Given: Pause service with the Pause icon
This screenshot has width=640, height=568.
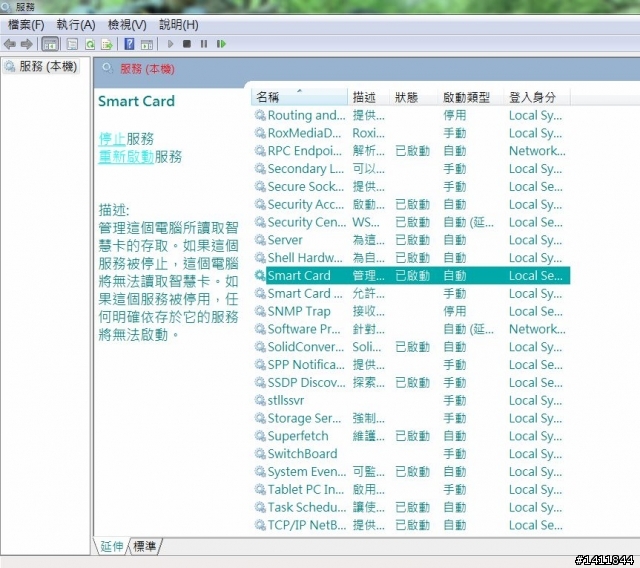Looking at the screenshot, I should pos(204,44).
